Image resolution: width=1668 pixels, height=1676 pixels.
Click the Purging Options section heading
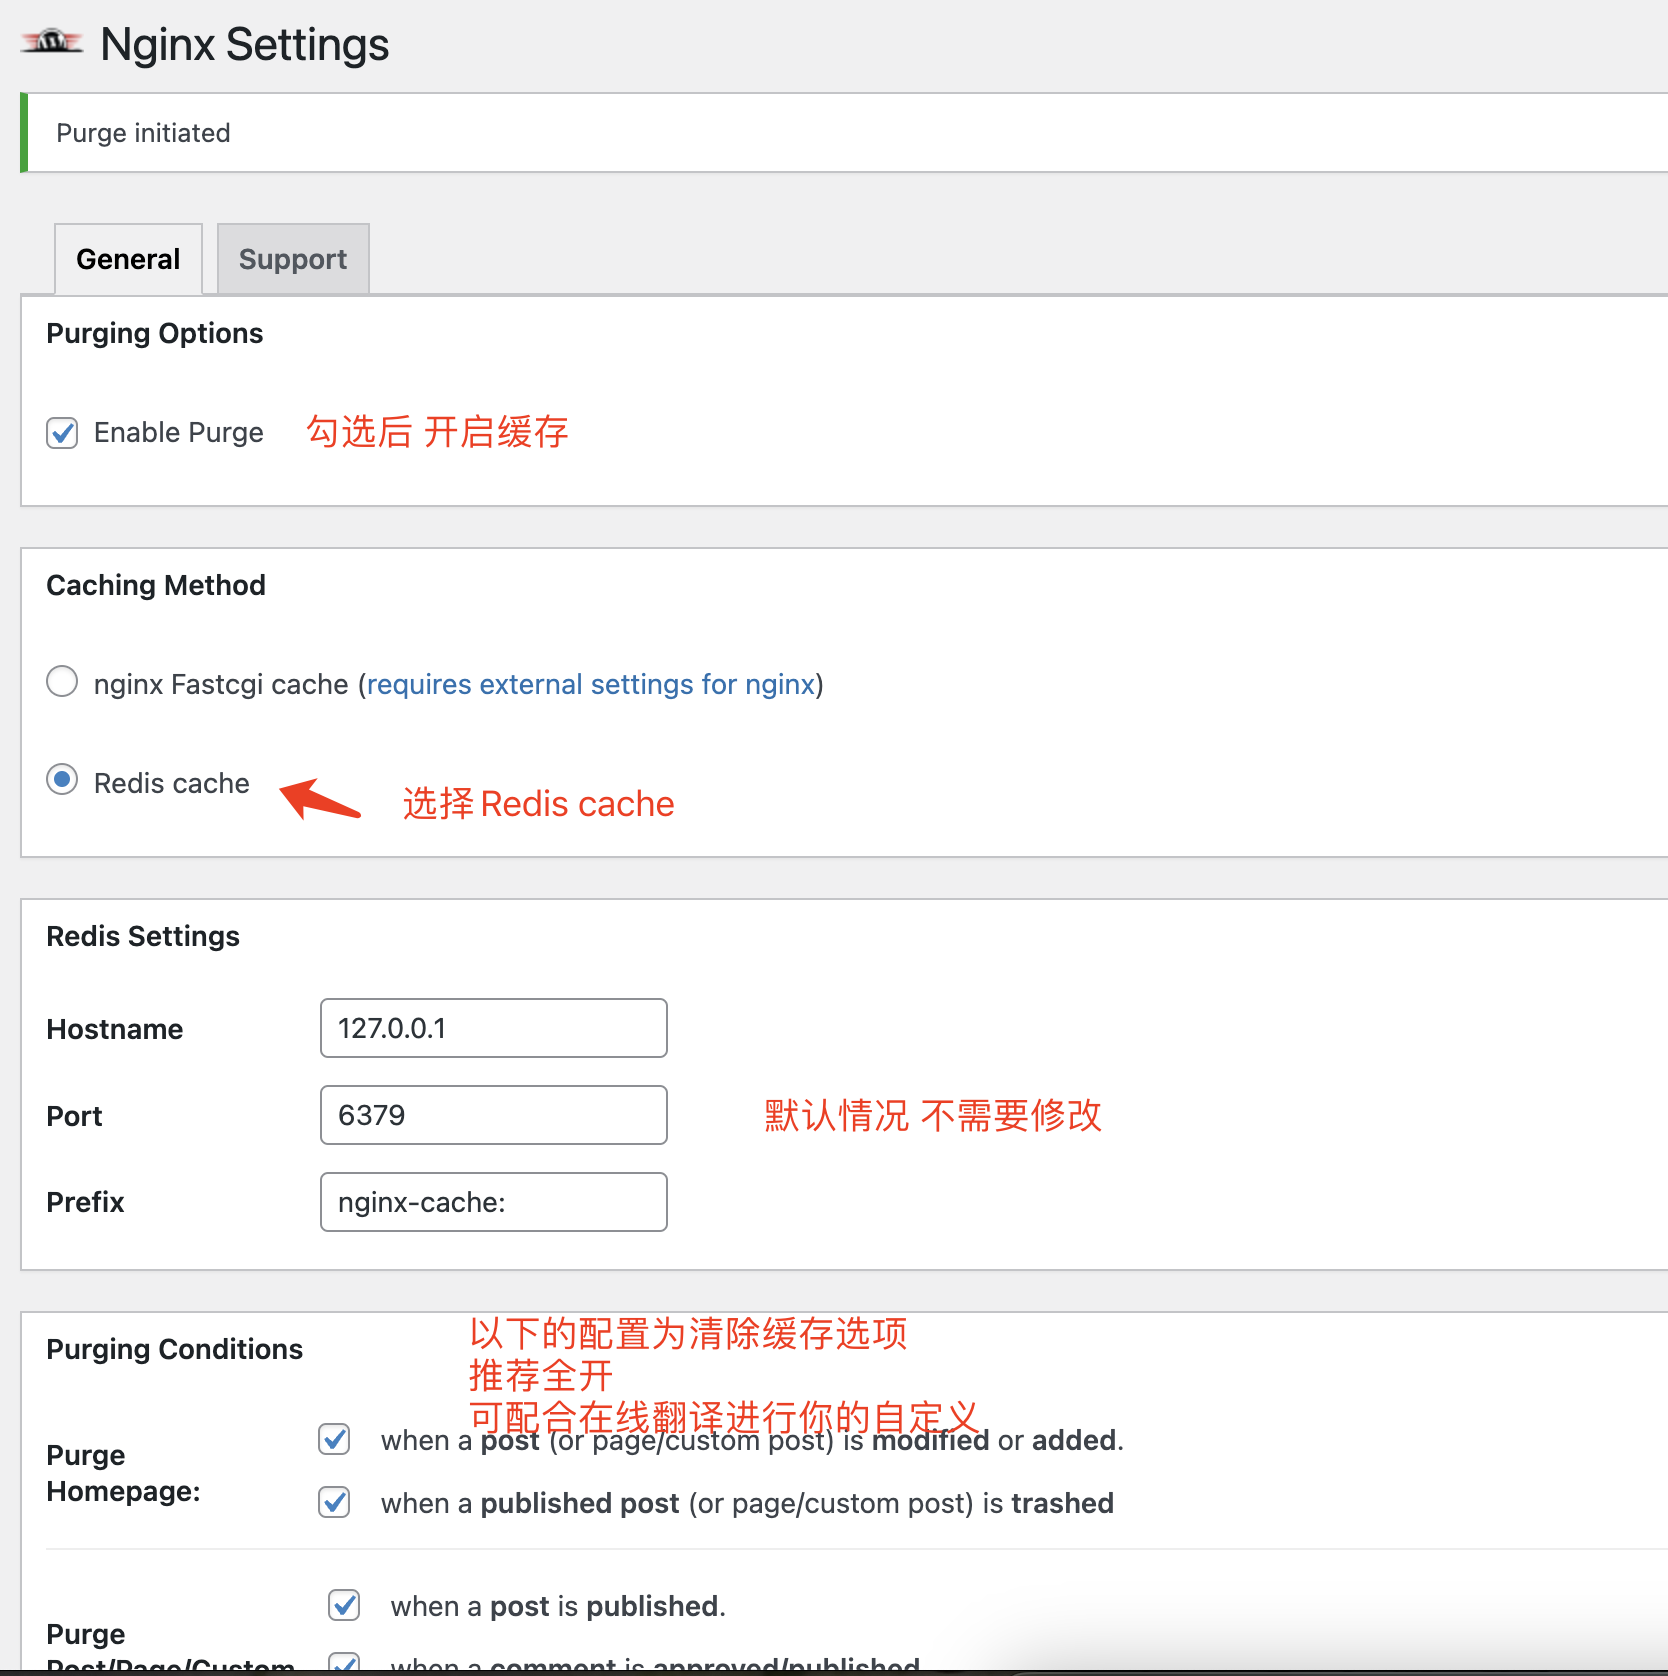tap(155, 333)
